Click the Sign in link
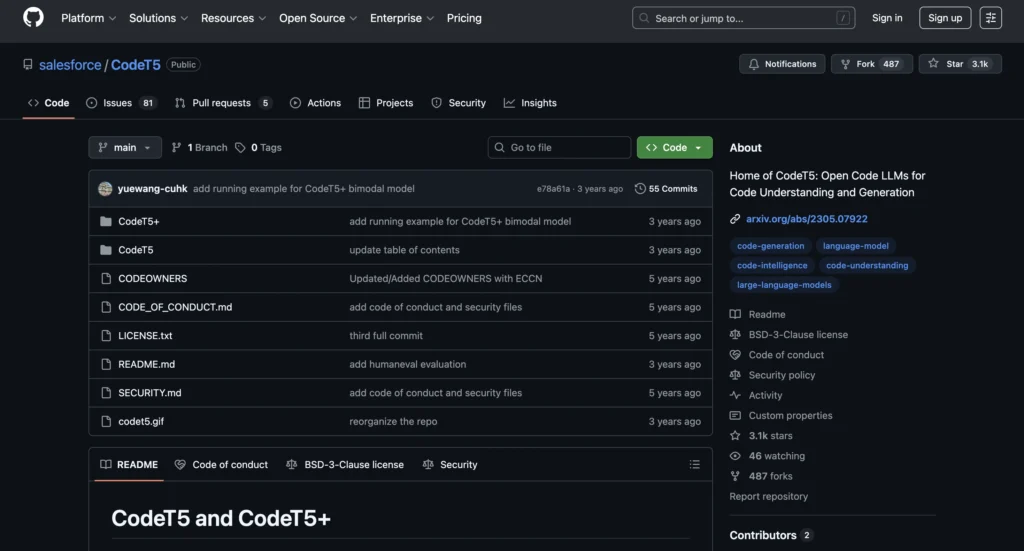 pos(887,18)
